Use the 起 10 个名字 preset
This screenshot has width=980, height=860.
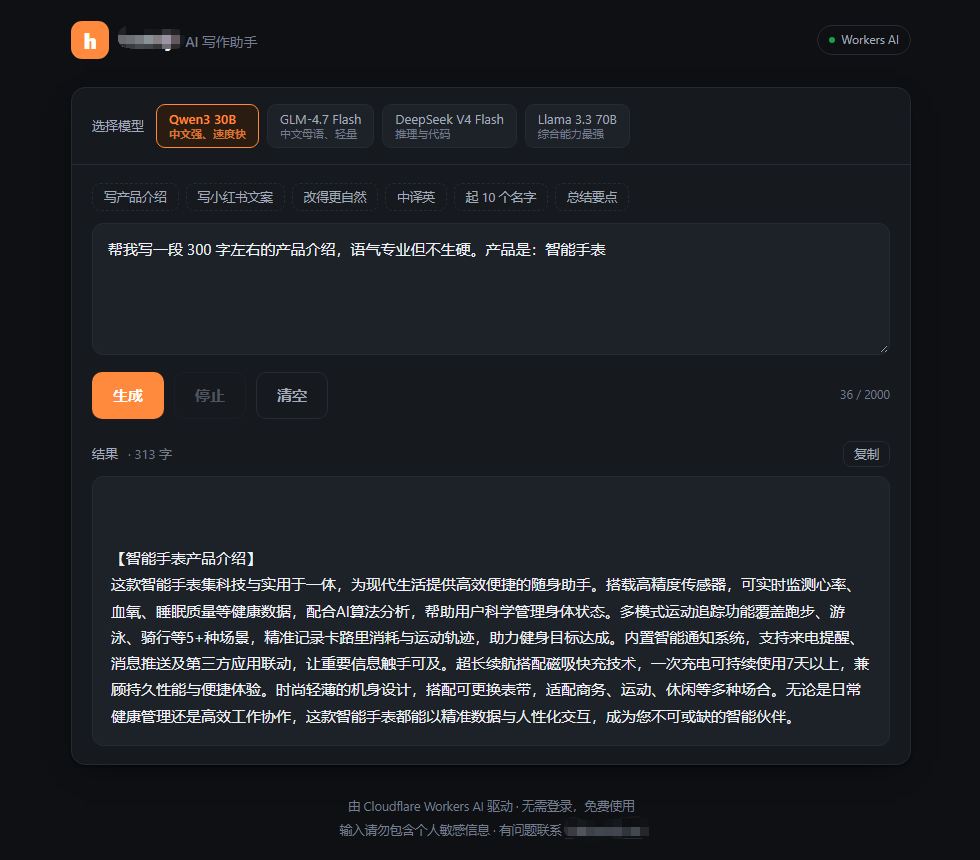pyautogui.click(x=501, y=197)
